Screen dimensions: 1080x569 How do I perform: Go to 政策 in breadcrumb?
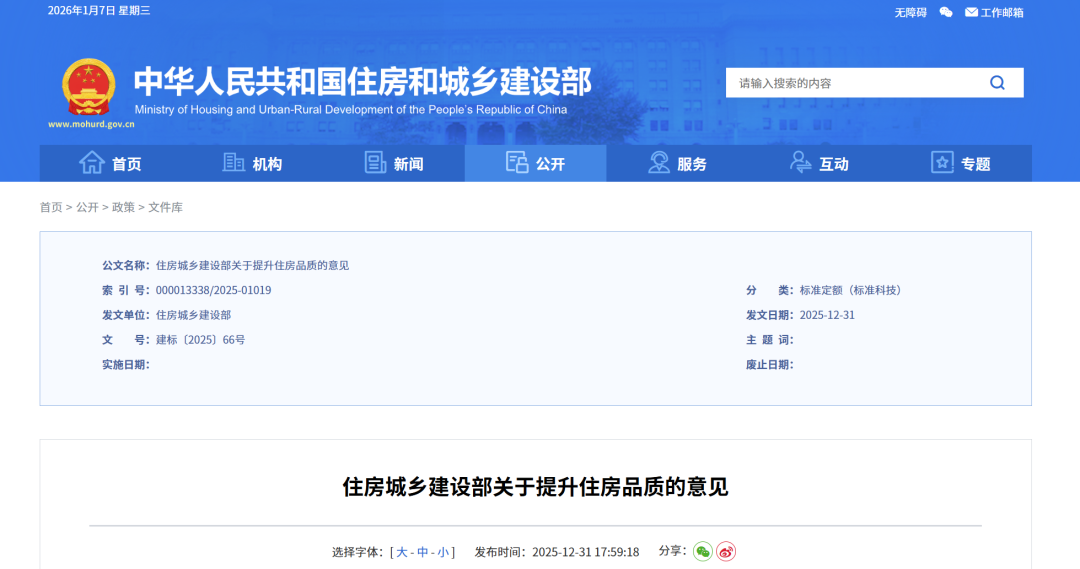[x=123, y=207]
